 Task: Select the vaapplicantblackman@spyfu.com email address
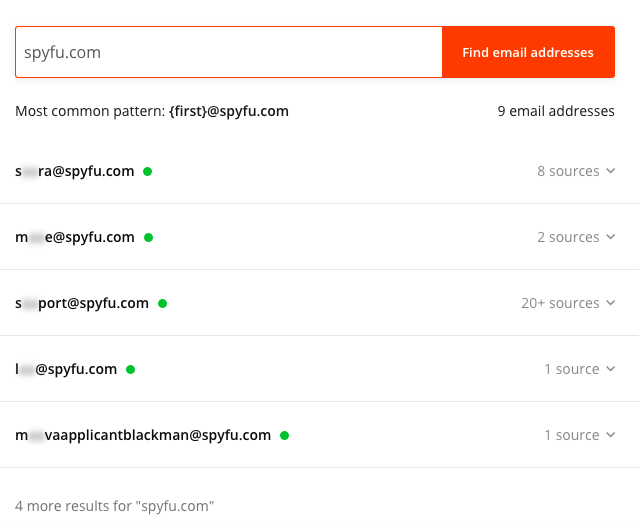tap(143, 435)
